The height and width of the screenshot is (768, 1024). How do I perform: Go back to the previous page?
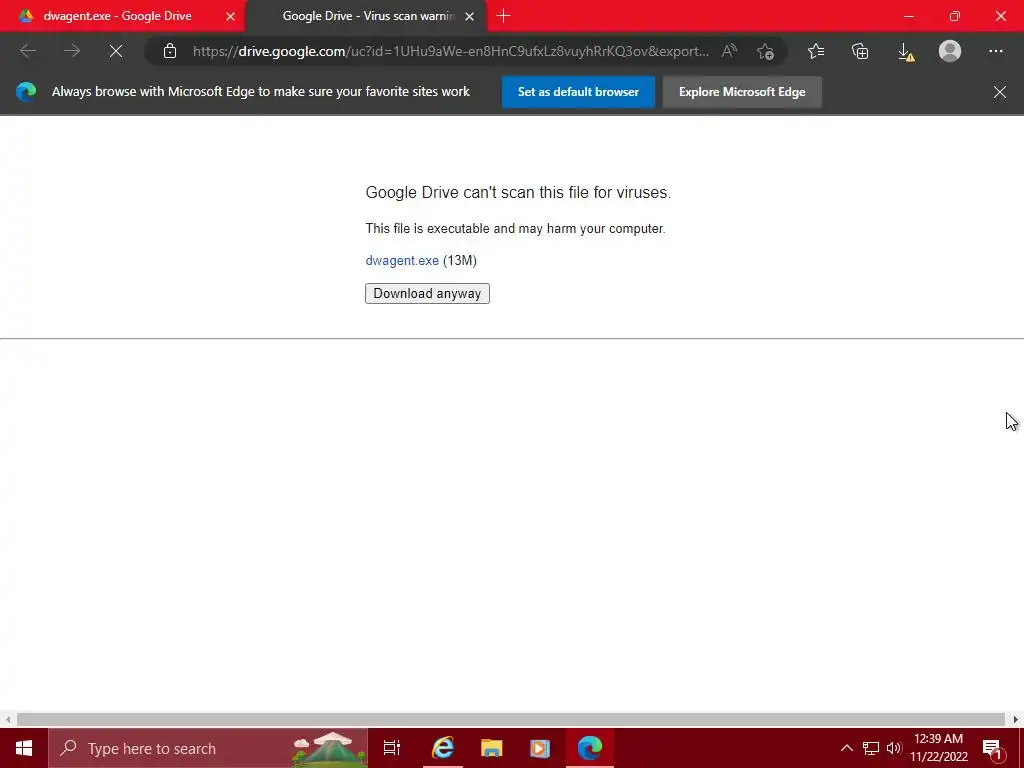point(28,51)
